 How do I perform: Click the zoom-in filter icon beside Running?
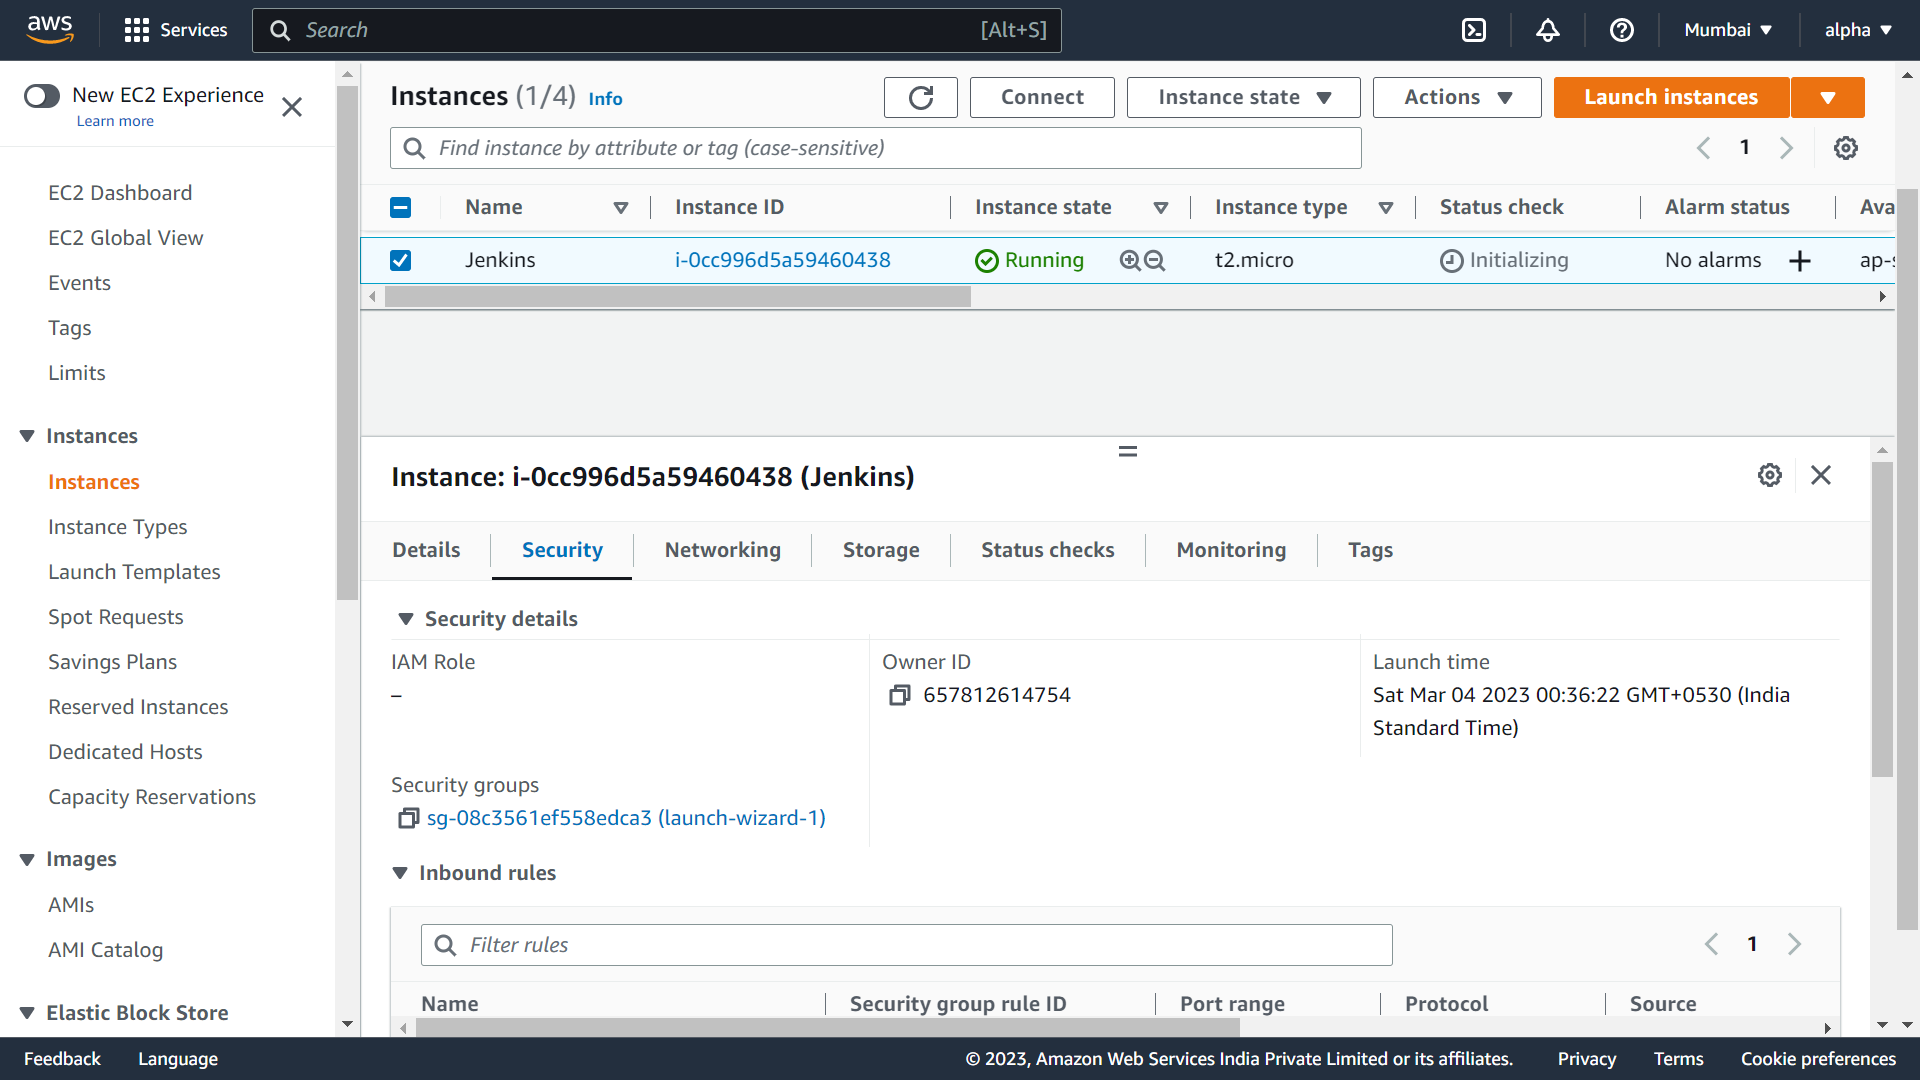click(1130, 260)
